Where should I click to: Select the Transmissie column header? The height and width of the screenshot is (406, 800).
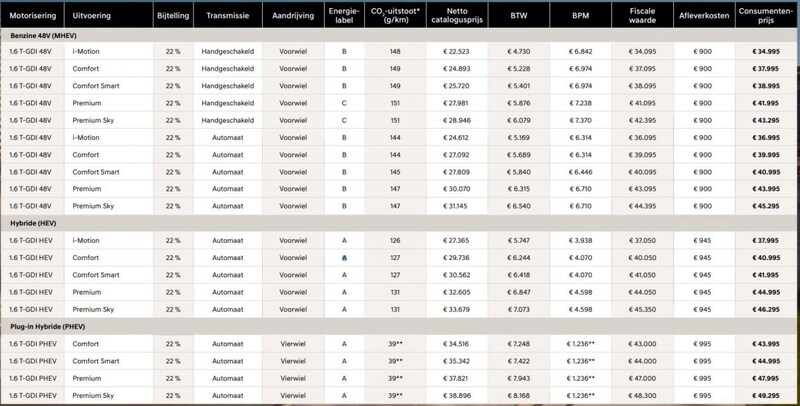[x=228, y=18]
